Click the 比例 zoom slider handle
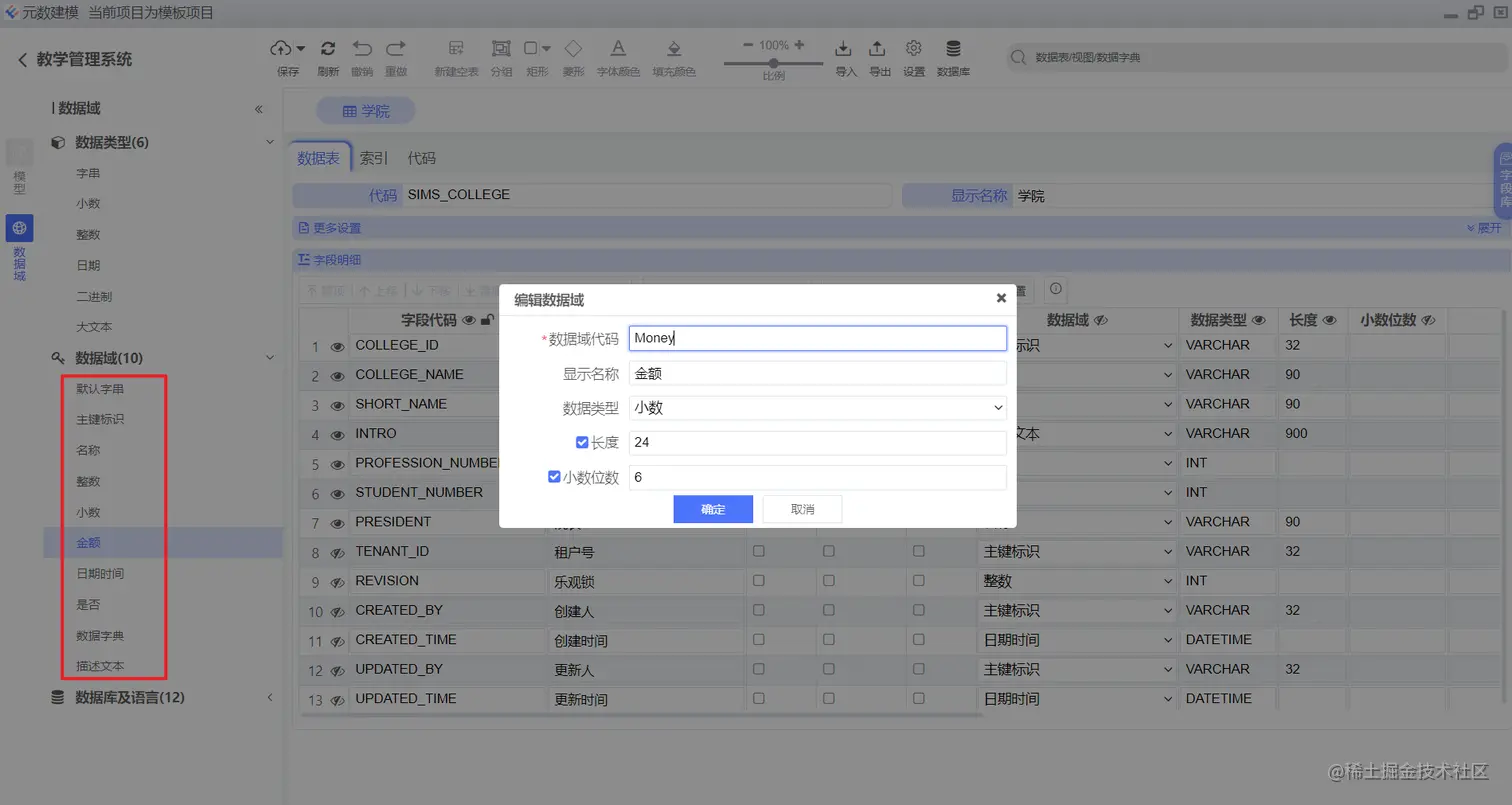Image resolution: width=1512 pixels, height=805 pixels. 773,63
